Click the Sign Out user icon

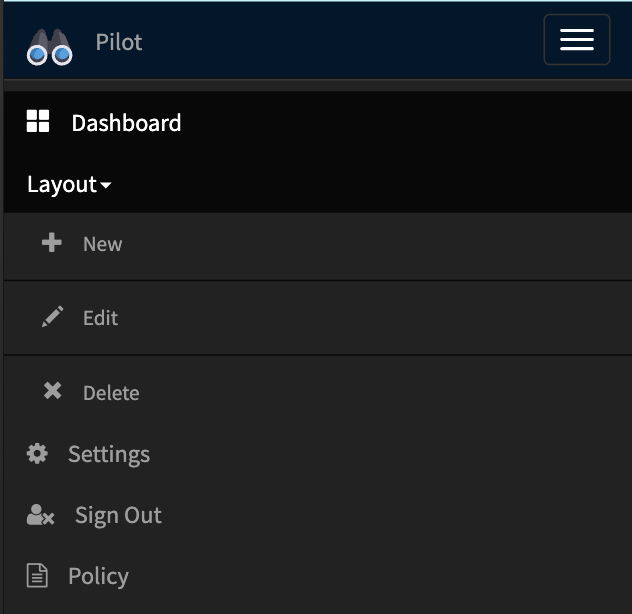tap(40, 516)
